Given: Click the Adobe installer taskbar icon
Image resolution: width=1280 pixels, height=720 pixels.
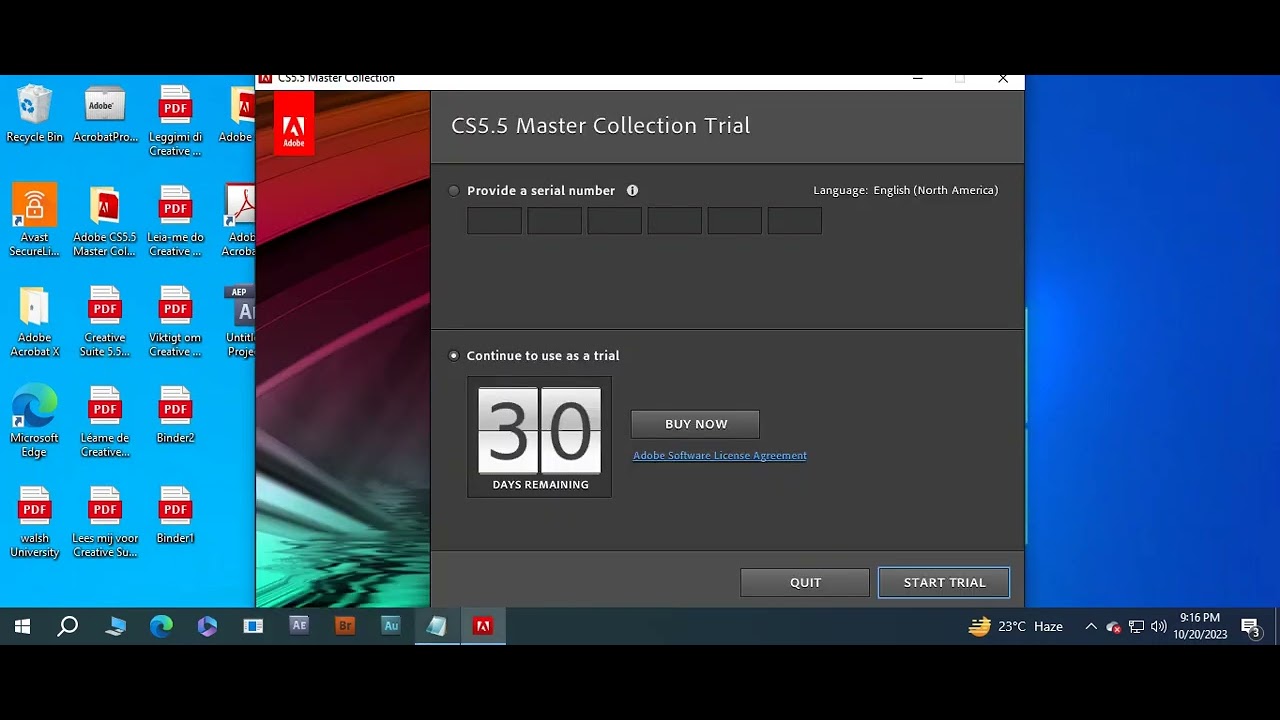Looking at the screenshot, I should coord(483,626).
